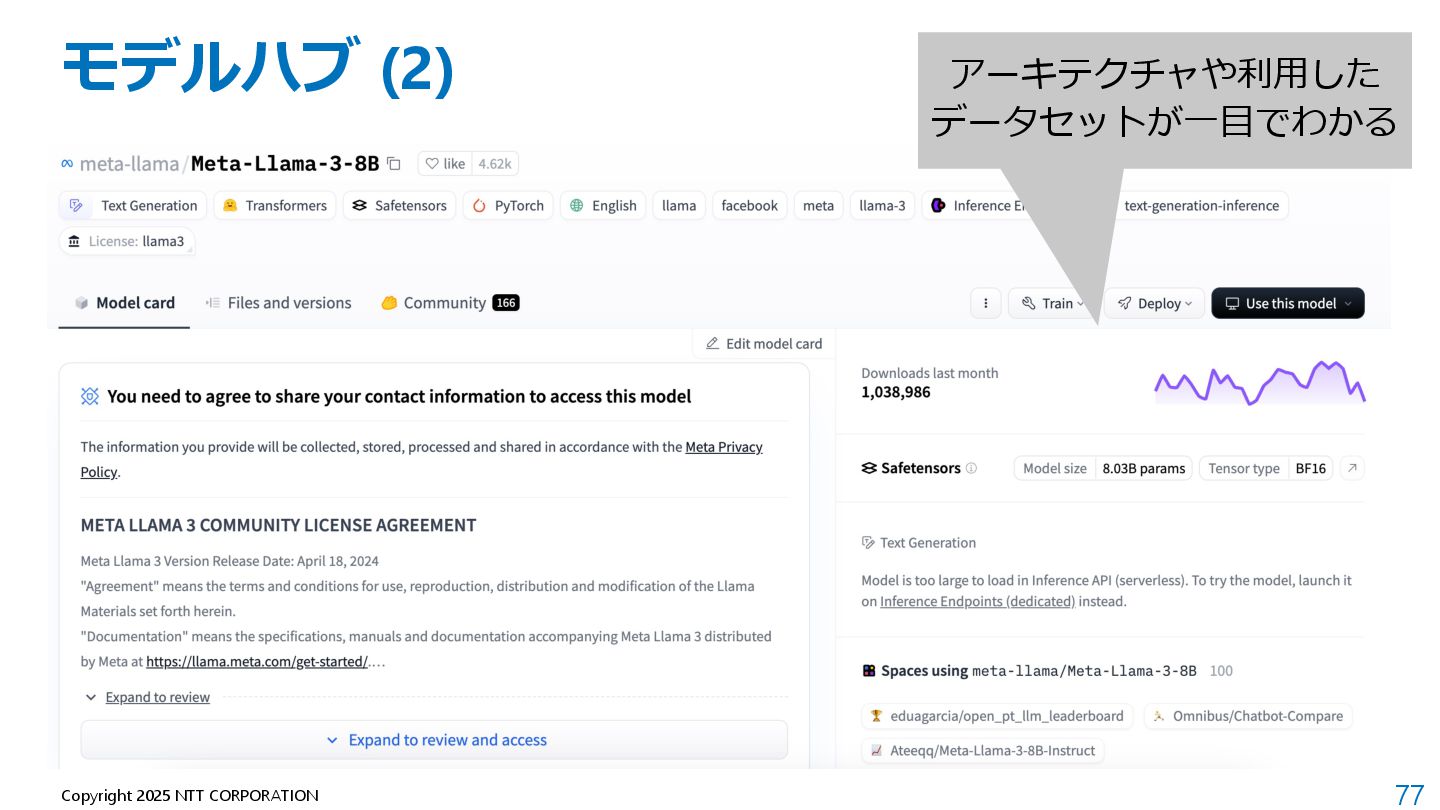Select the llama-3 tag
The image size is (1440, 810).
[x=882, y=206]
